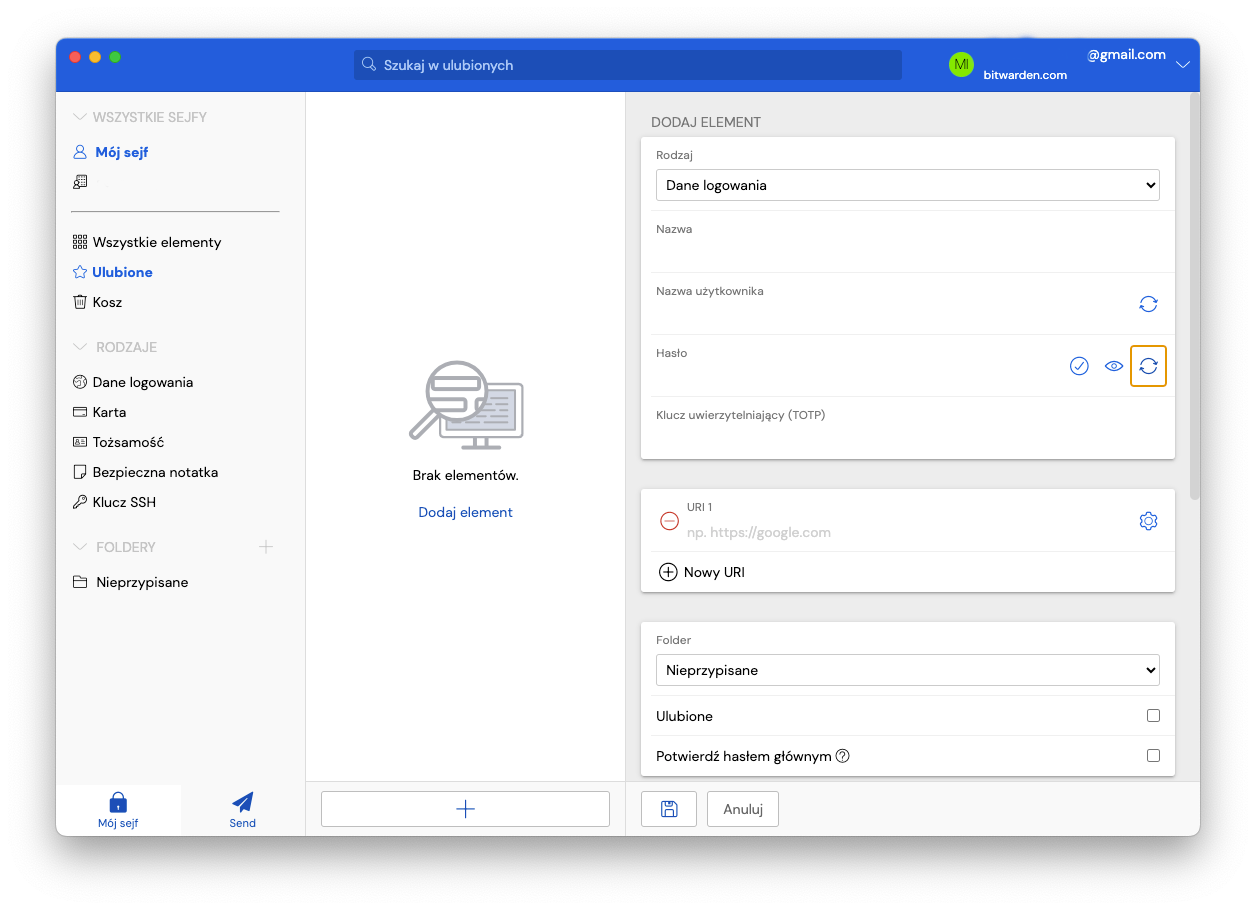Viewport: 1256px width, 910px height.
Task: Click the yellow minimize window button
Action: pyautogui.click(x=95, y=57)
